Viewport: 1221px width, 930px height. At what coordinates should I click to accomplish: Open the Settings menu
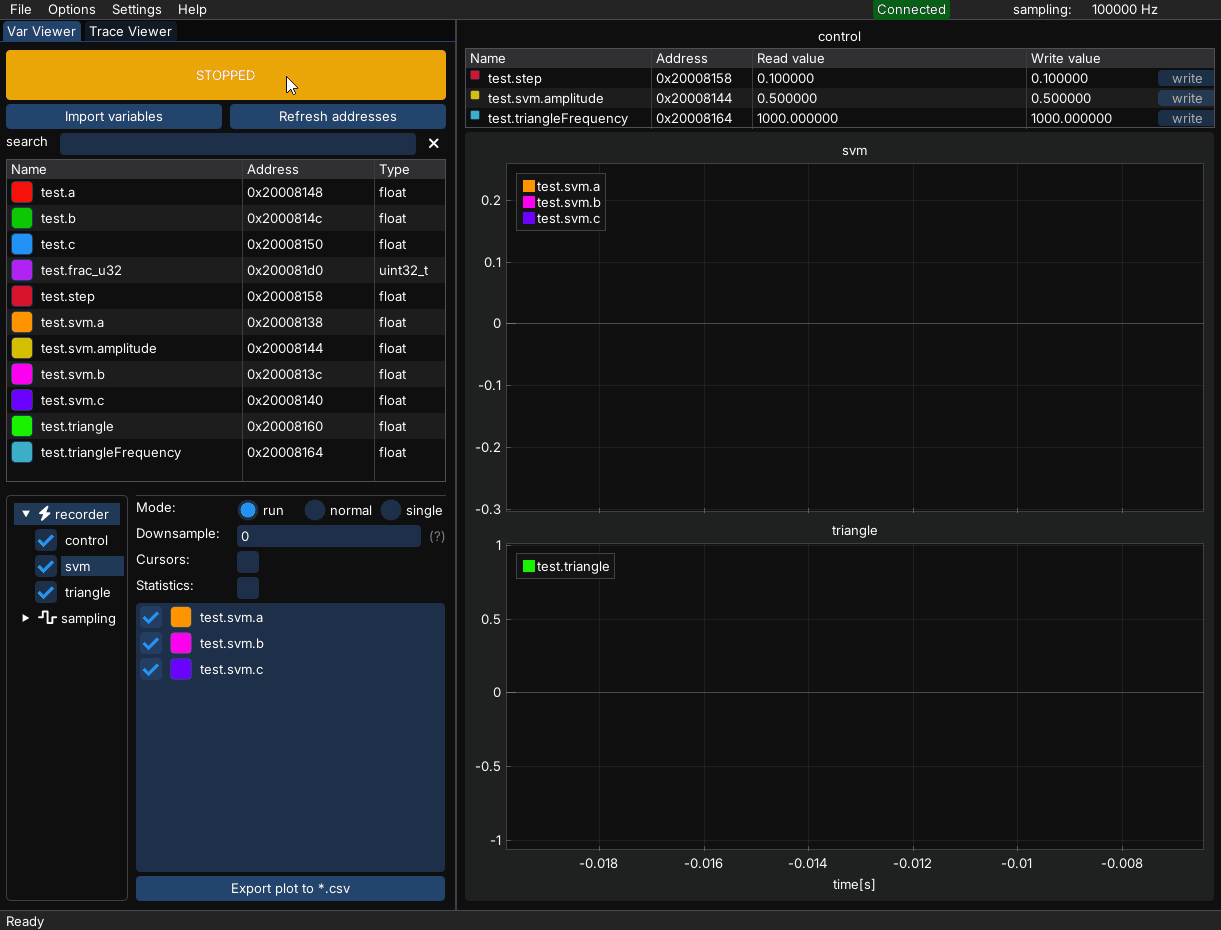pyautogui.click(x=137, y=9)
